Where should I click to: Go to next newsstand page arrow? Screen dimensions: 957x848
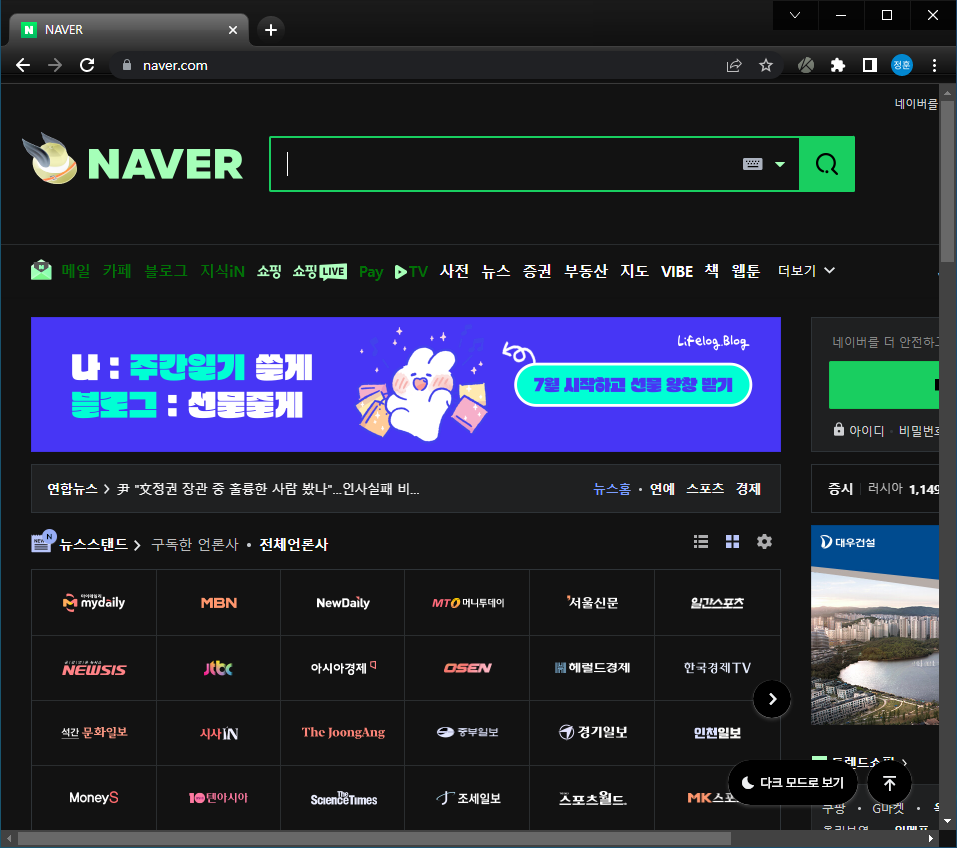pos(772,699)
